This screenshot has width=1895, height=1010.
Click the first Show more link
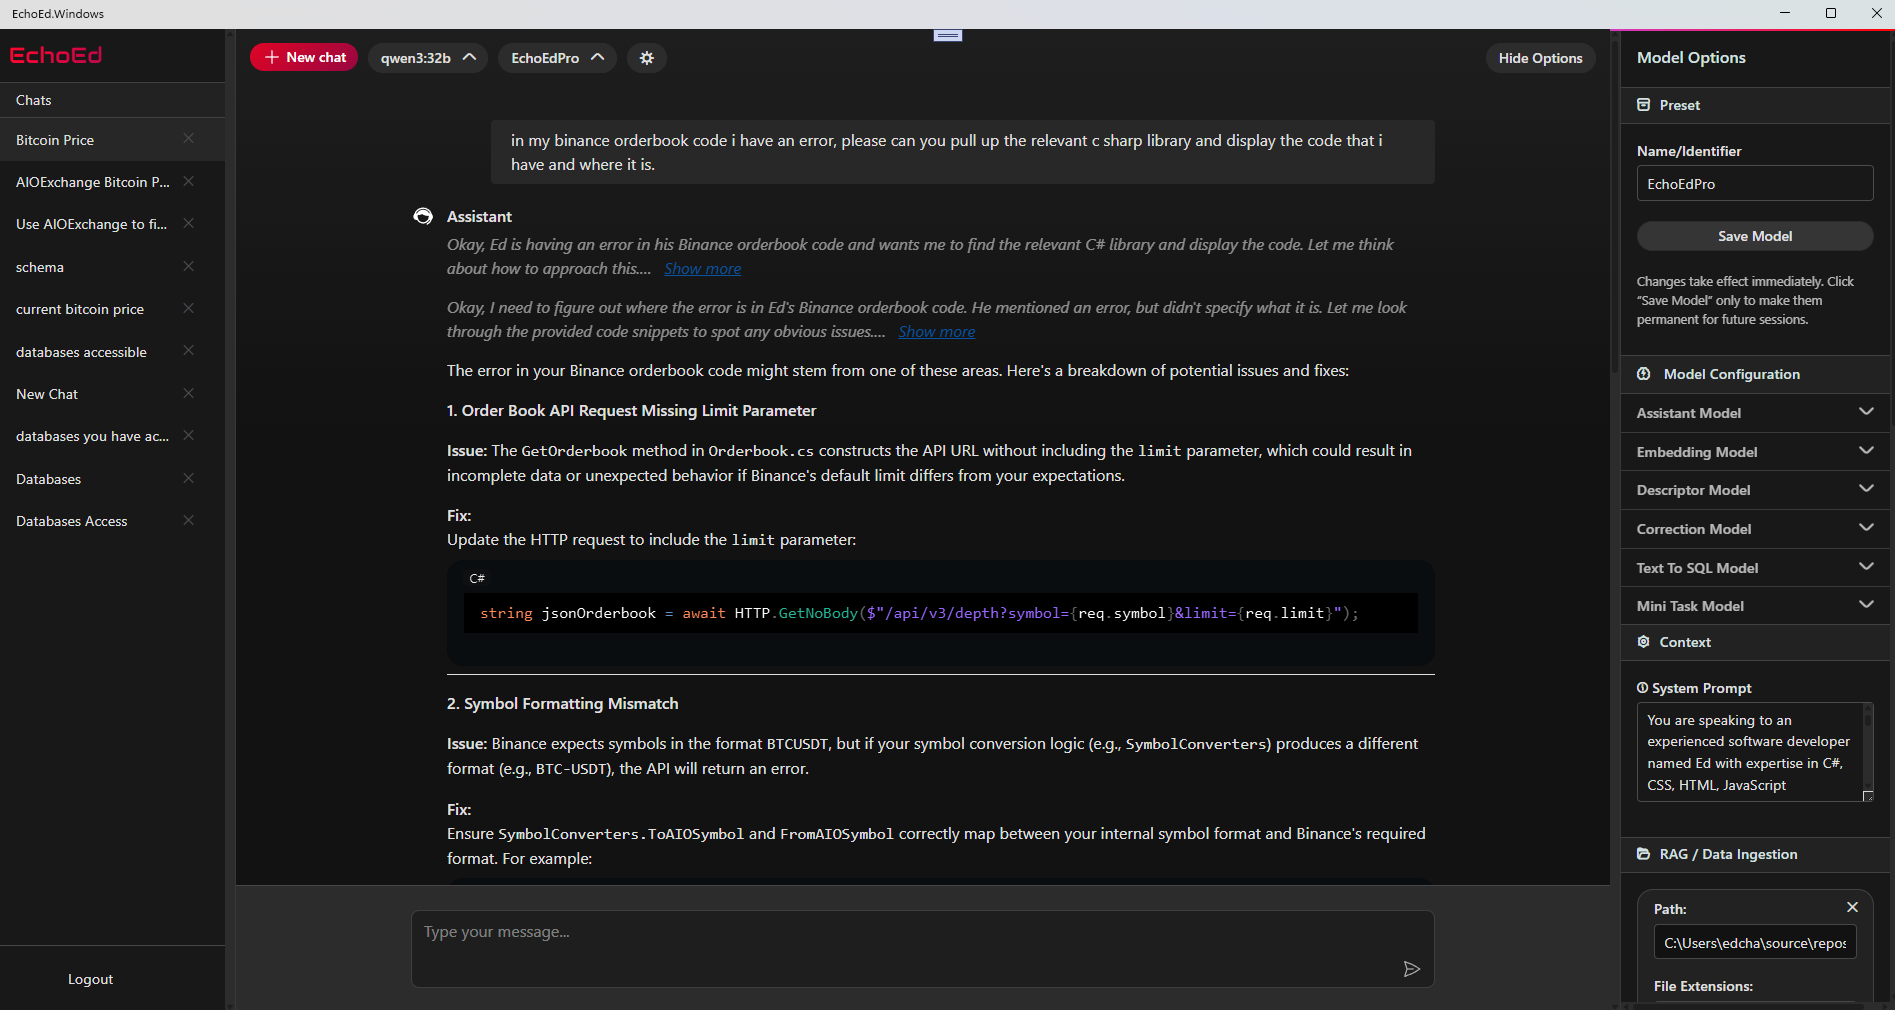coord(702,269)
